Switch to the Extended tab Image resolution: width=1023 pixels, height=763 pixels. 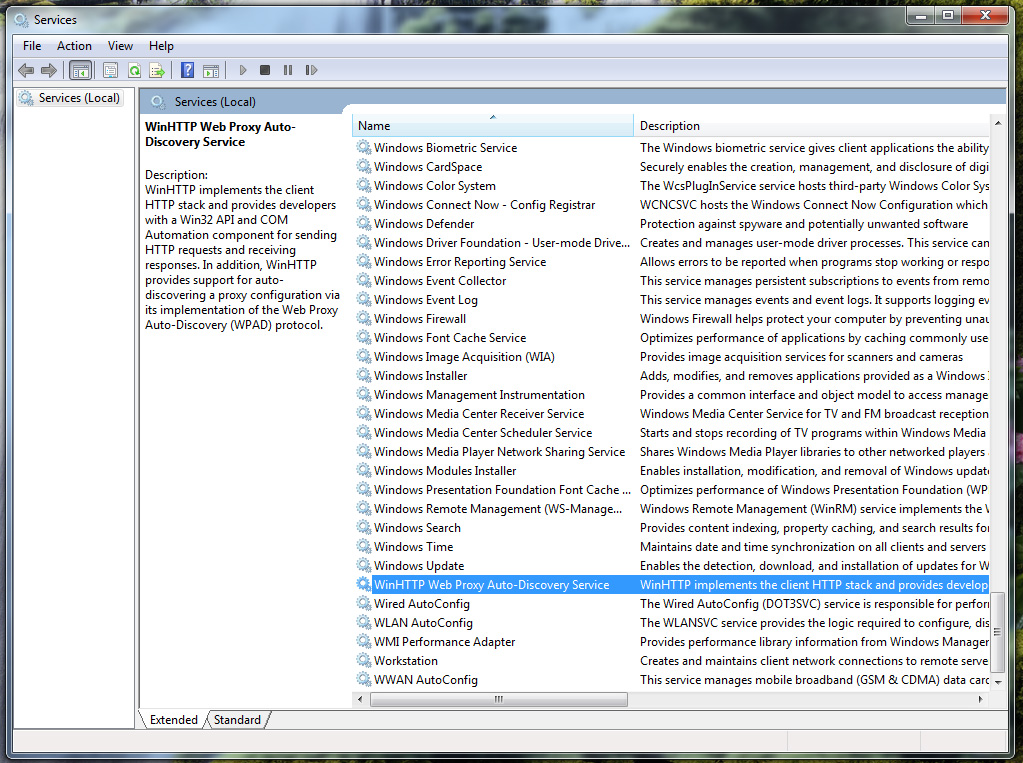[x=174, y=719]
